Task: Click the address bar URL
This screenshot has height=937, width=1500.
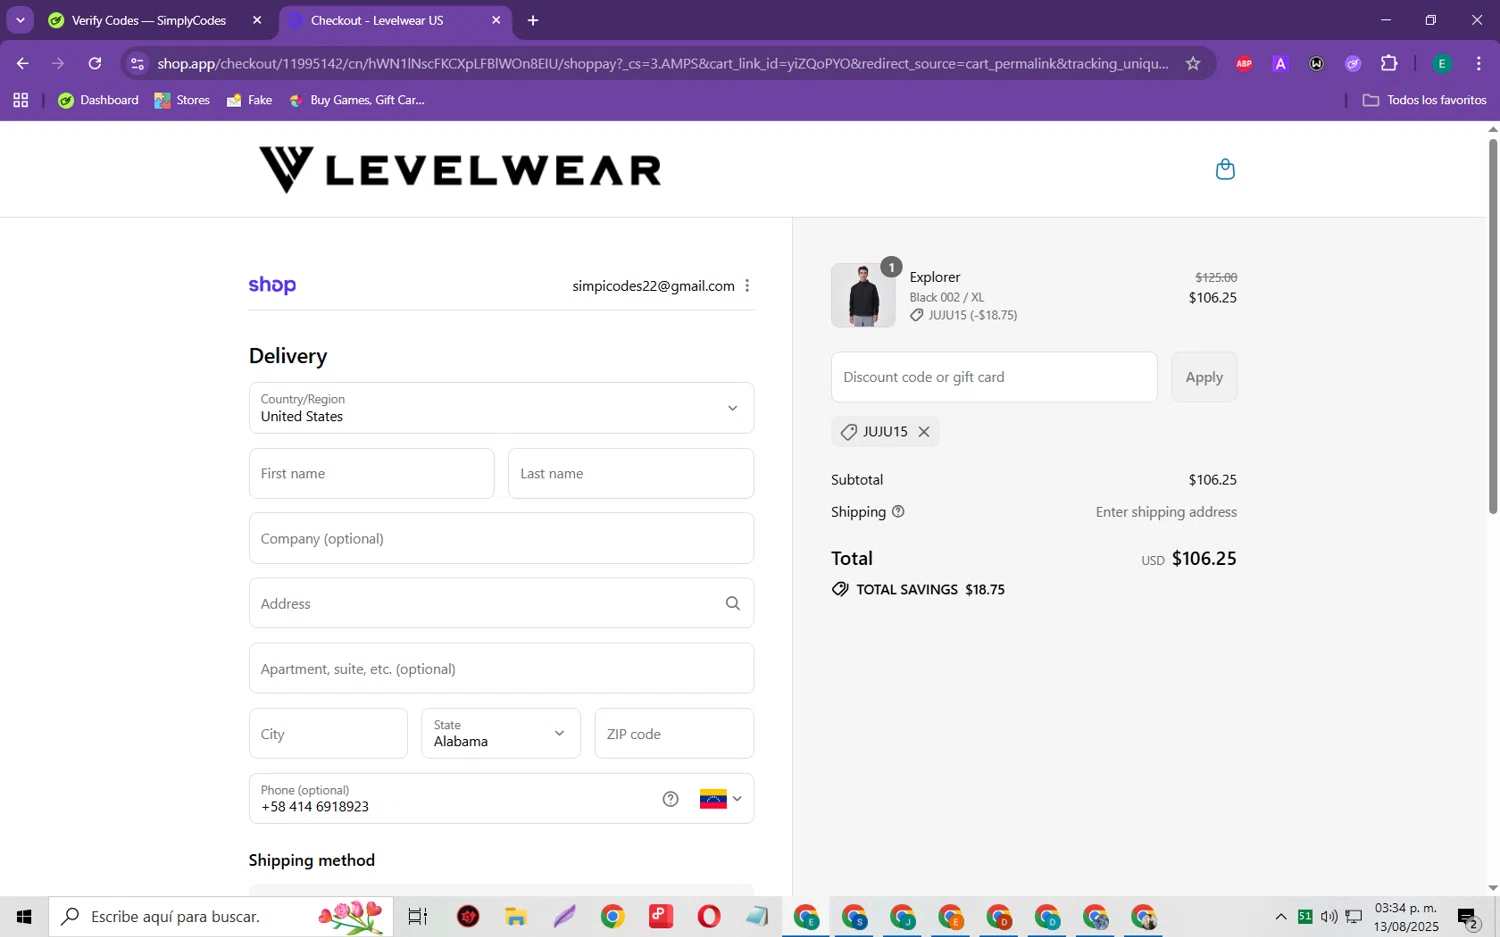Action: (x=662, y=63)
